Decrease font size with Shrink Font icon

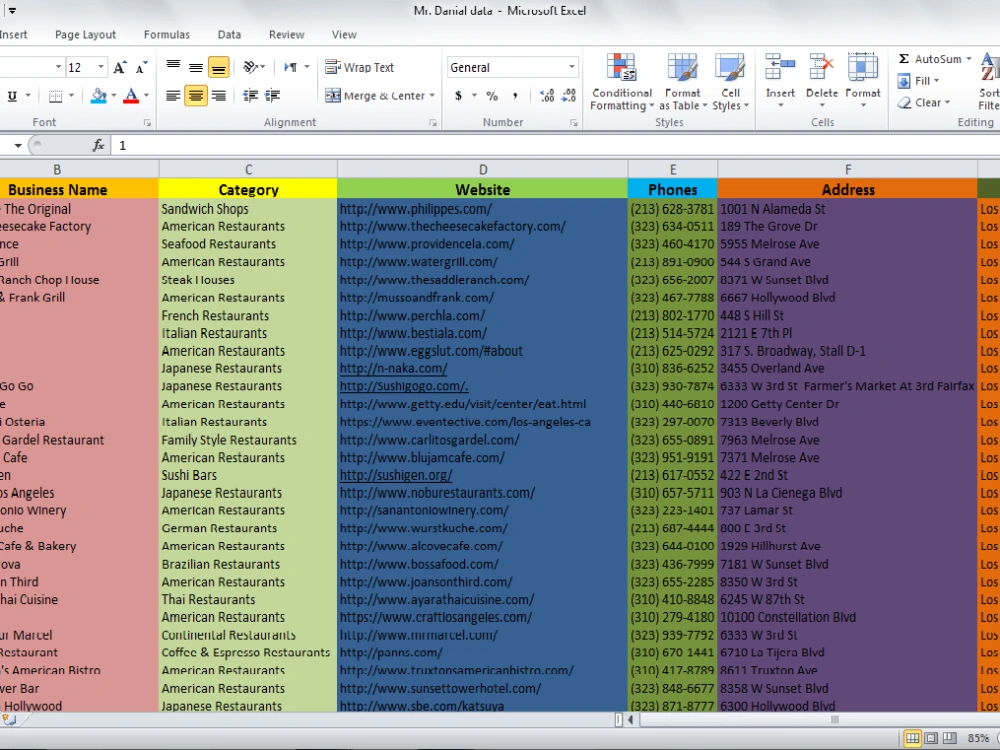click(142, 68)
